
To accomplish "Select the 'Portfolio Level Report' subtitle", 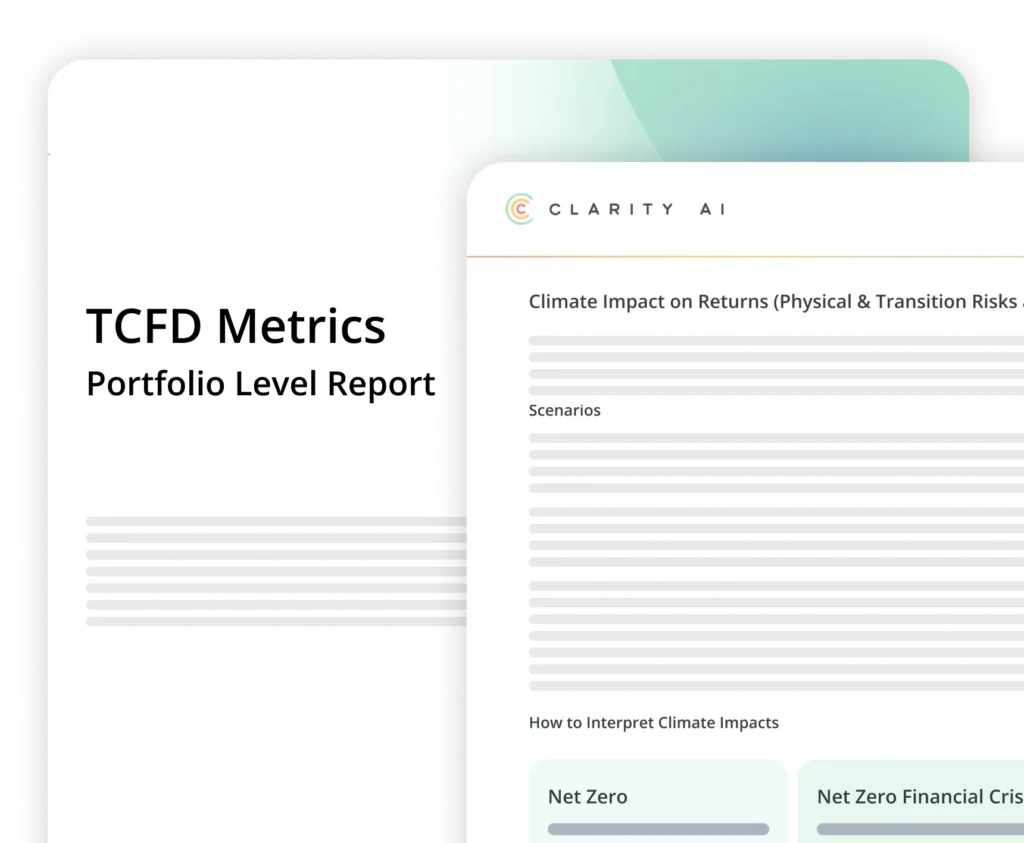I will (x=261, y=383).
